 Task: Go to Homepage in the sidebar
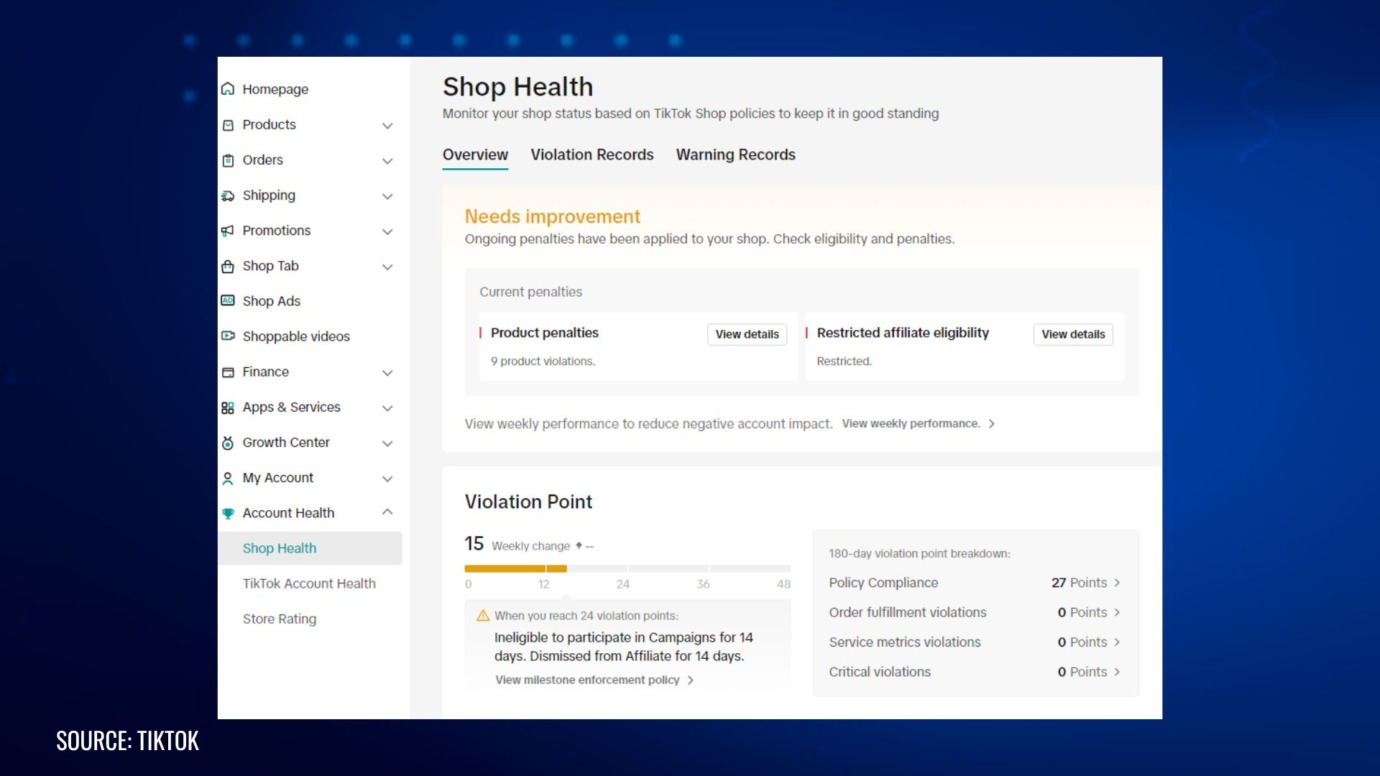(275, 89)
